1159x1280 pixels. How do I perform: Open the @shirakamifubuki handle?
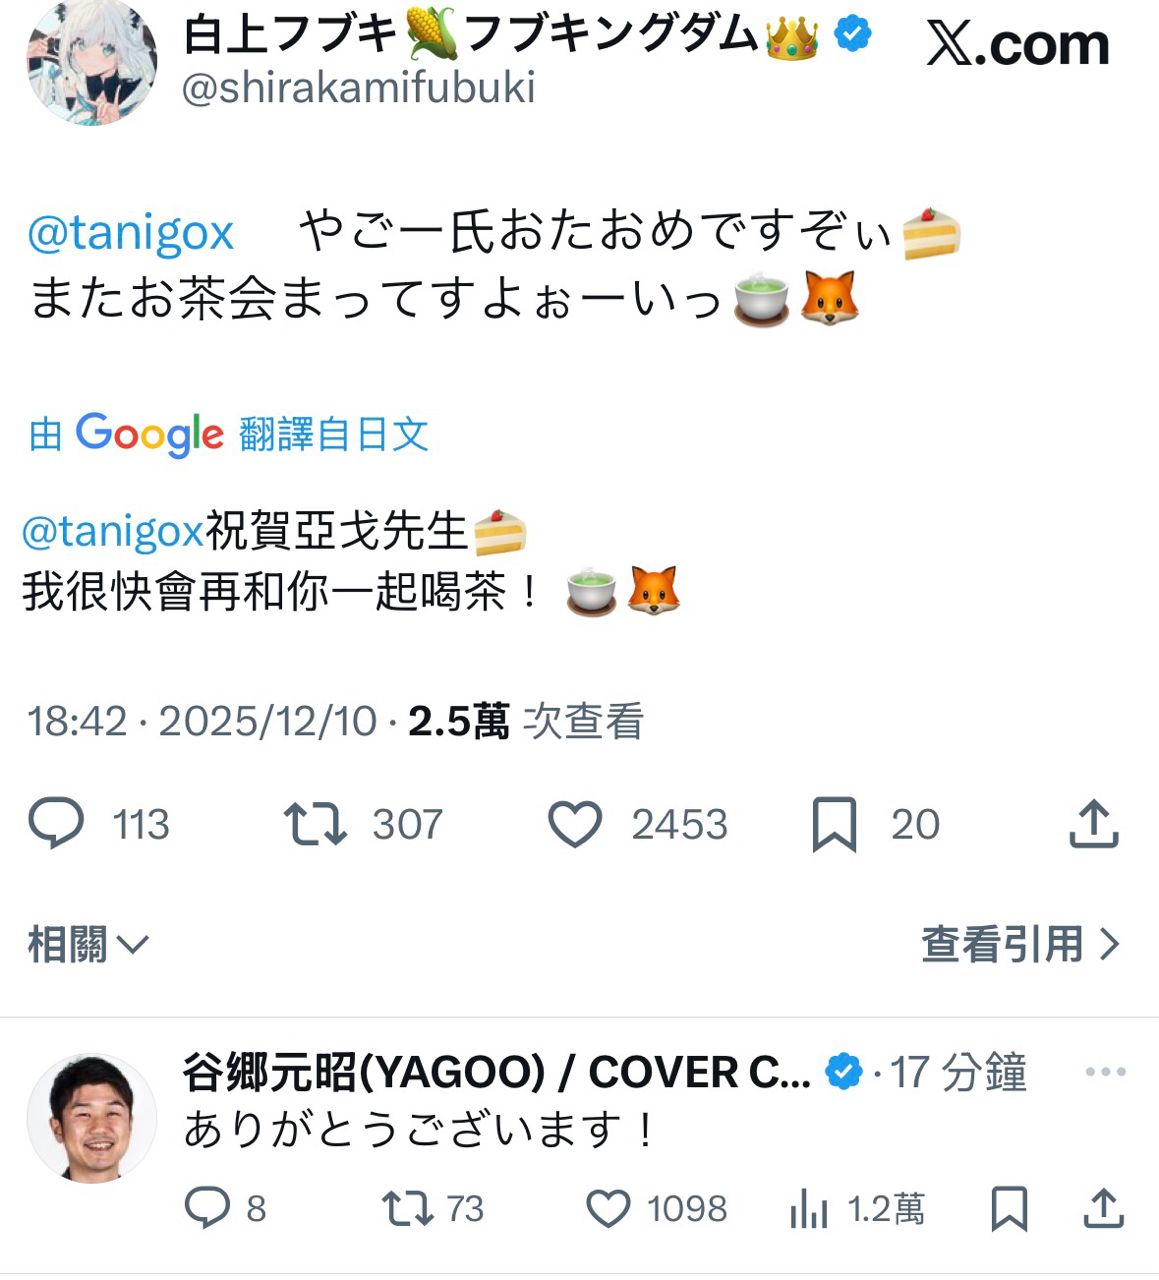pos(358,87)
